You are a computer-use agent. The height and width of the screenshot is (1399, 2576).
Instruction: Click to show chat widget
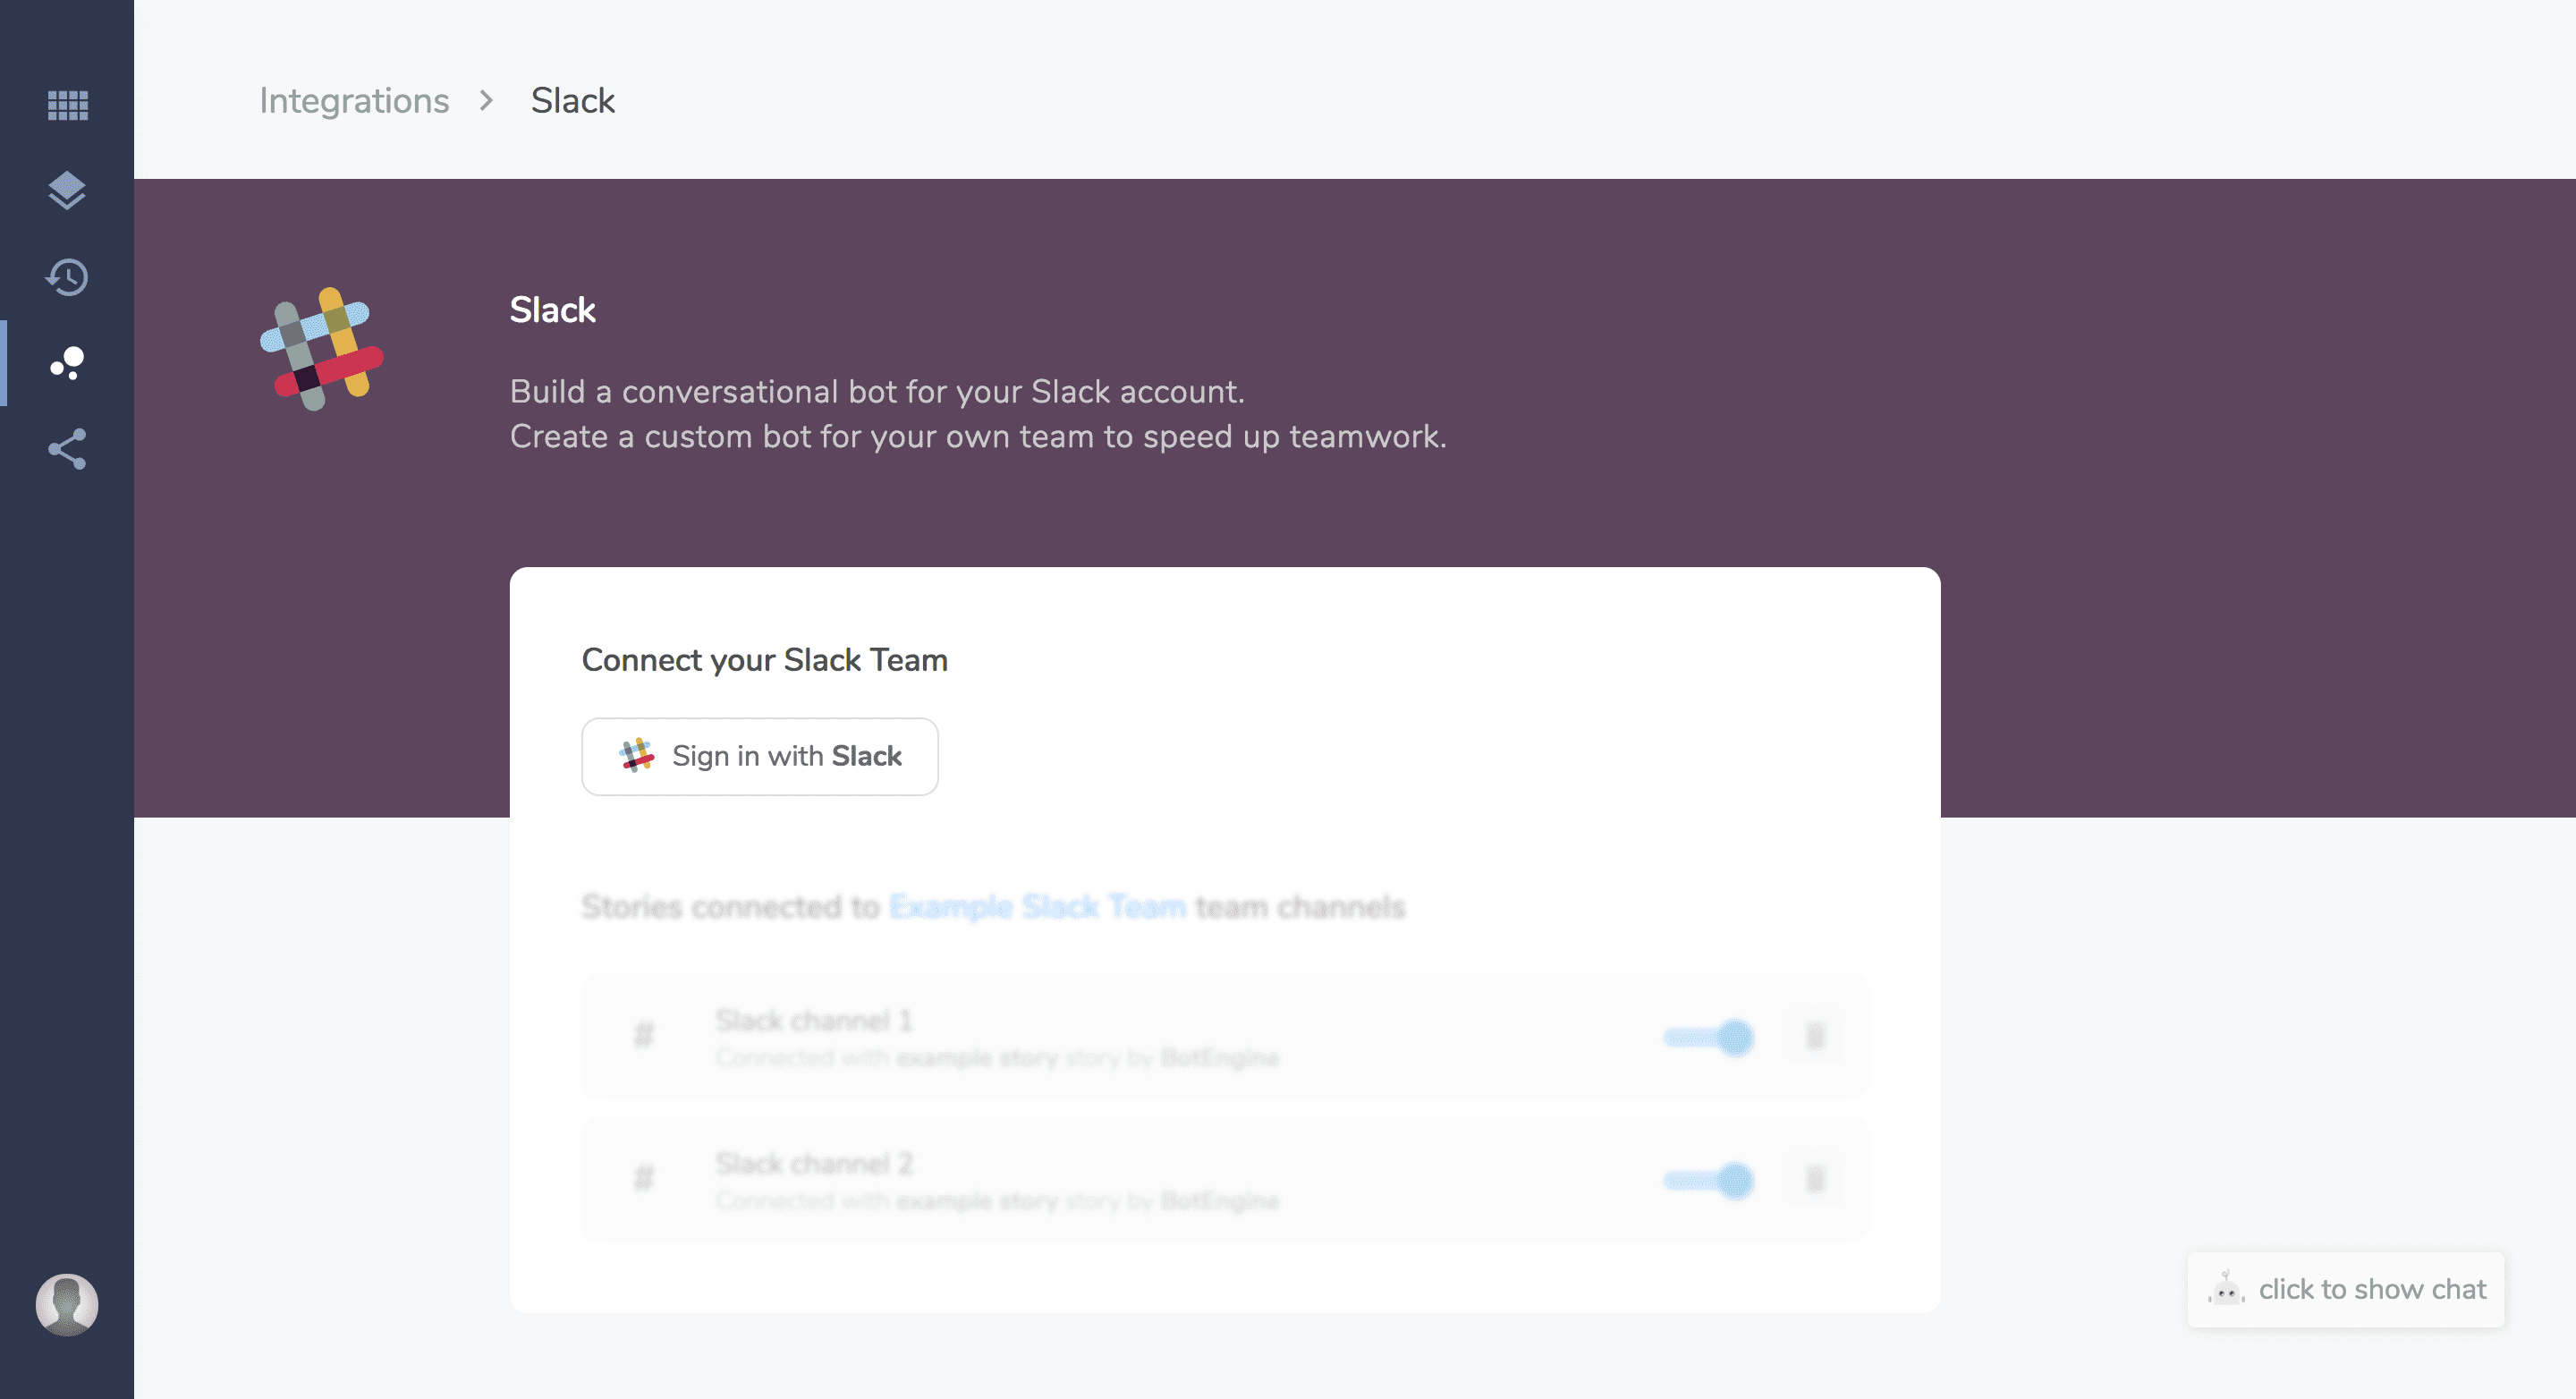pos(2346,1289)
